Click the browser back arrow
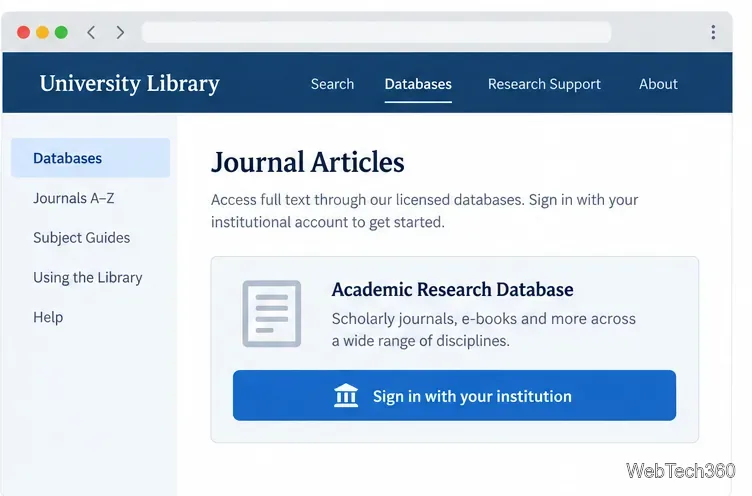The width and height of the screenshot is (752, 496). point(91,32)
